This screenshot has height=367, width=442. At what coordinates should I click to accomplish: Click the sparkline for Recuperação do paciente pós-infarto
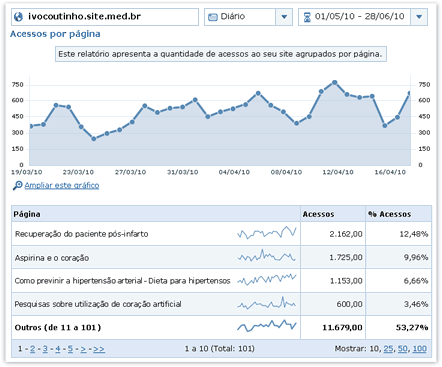tap(267, 232)
